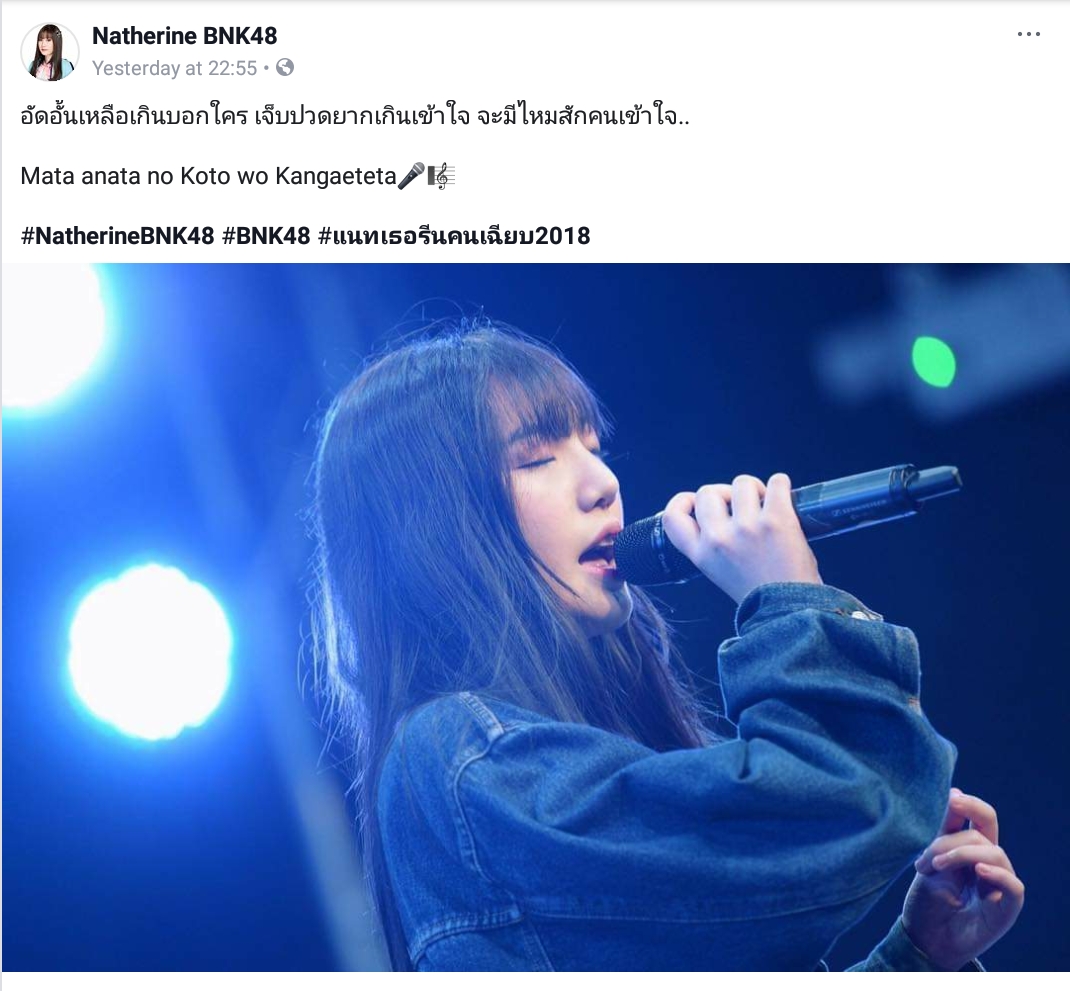Click the Thai text line of the post

click(x=355, y=116)
